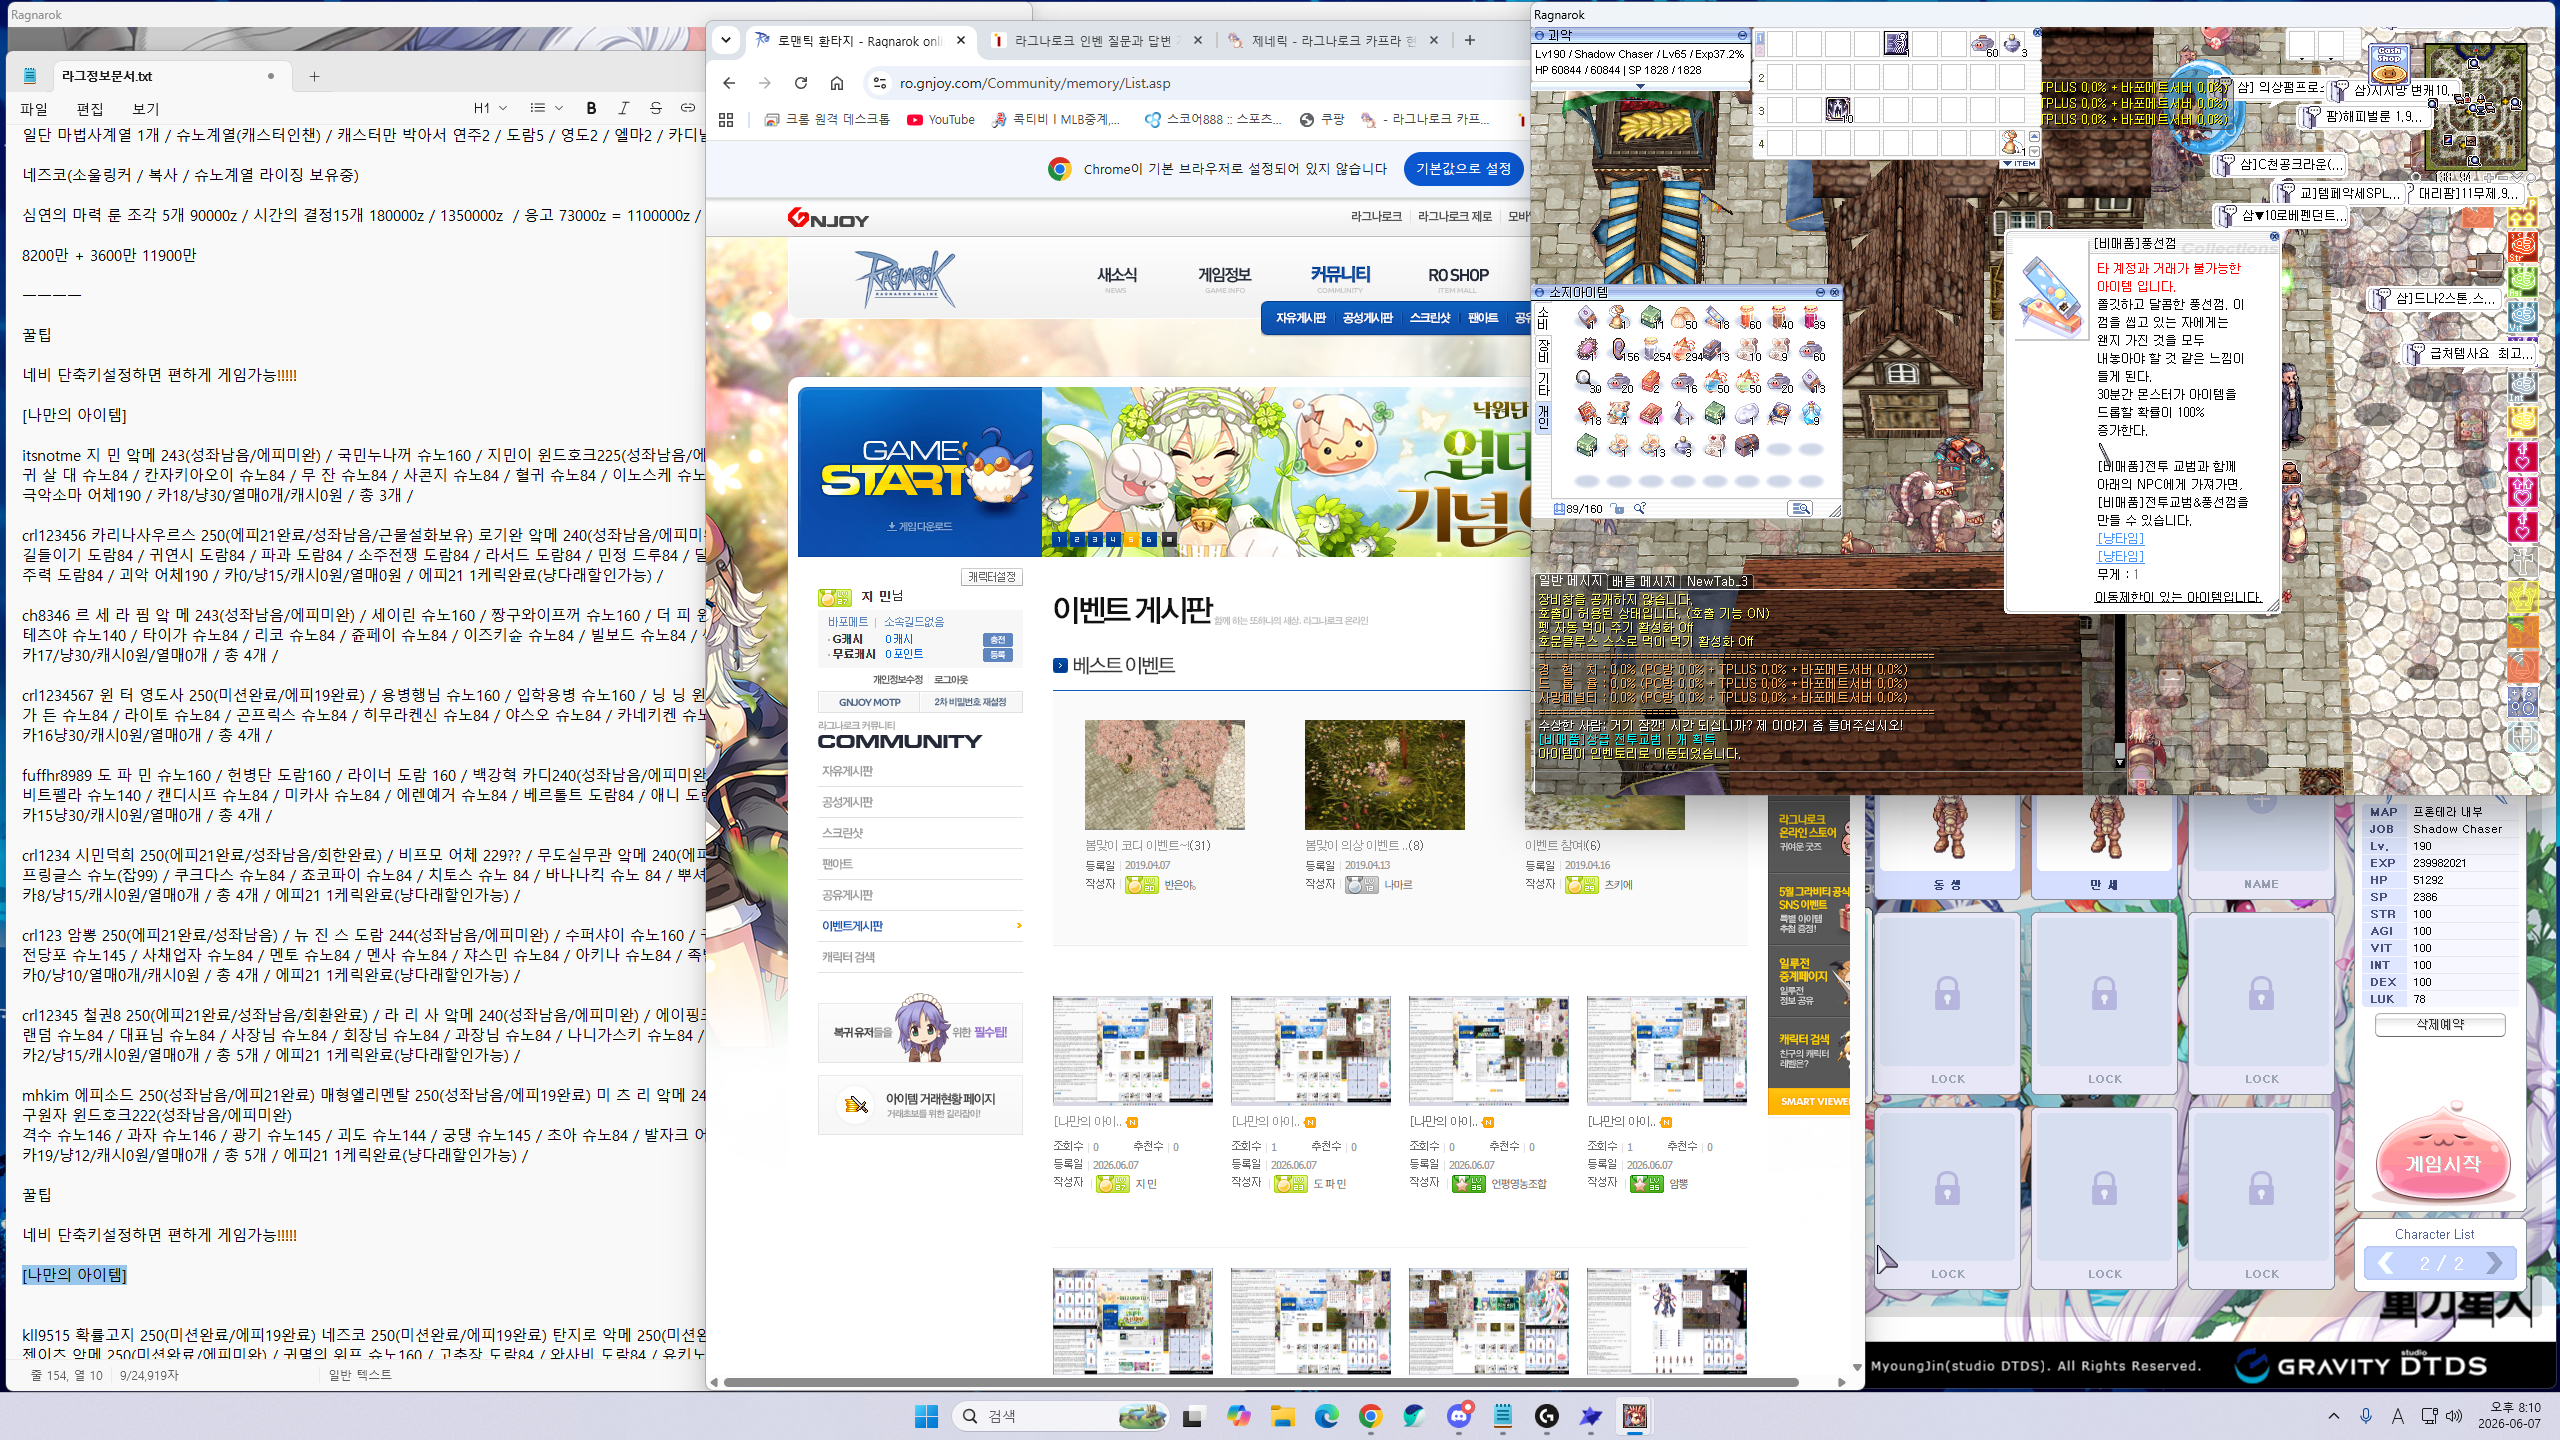2560x1440 pixels.
Task: Open the 스크린샷 community sidebar link
Action: point(842,833)
